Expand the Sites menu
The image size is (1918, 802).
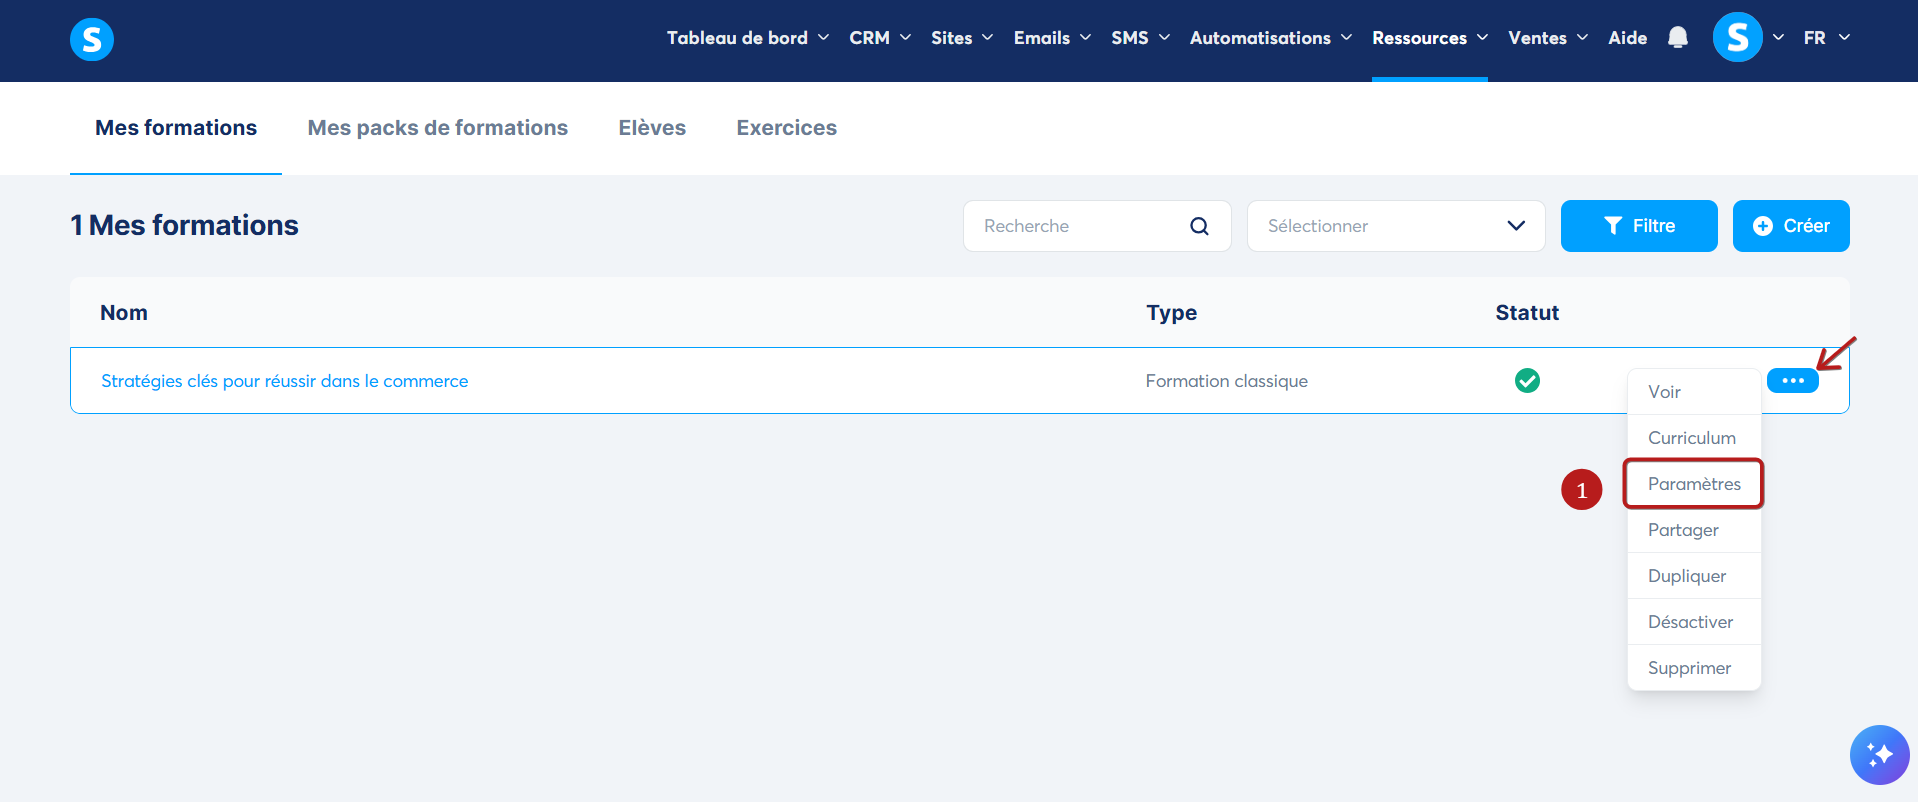962,38
